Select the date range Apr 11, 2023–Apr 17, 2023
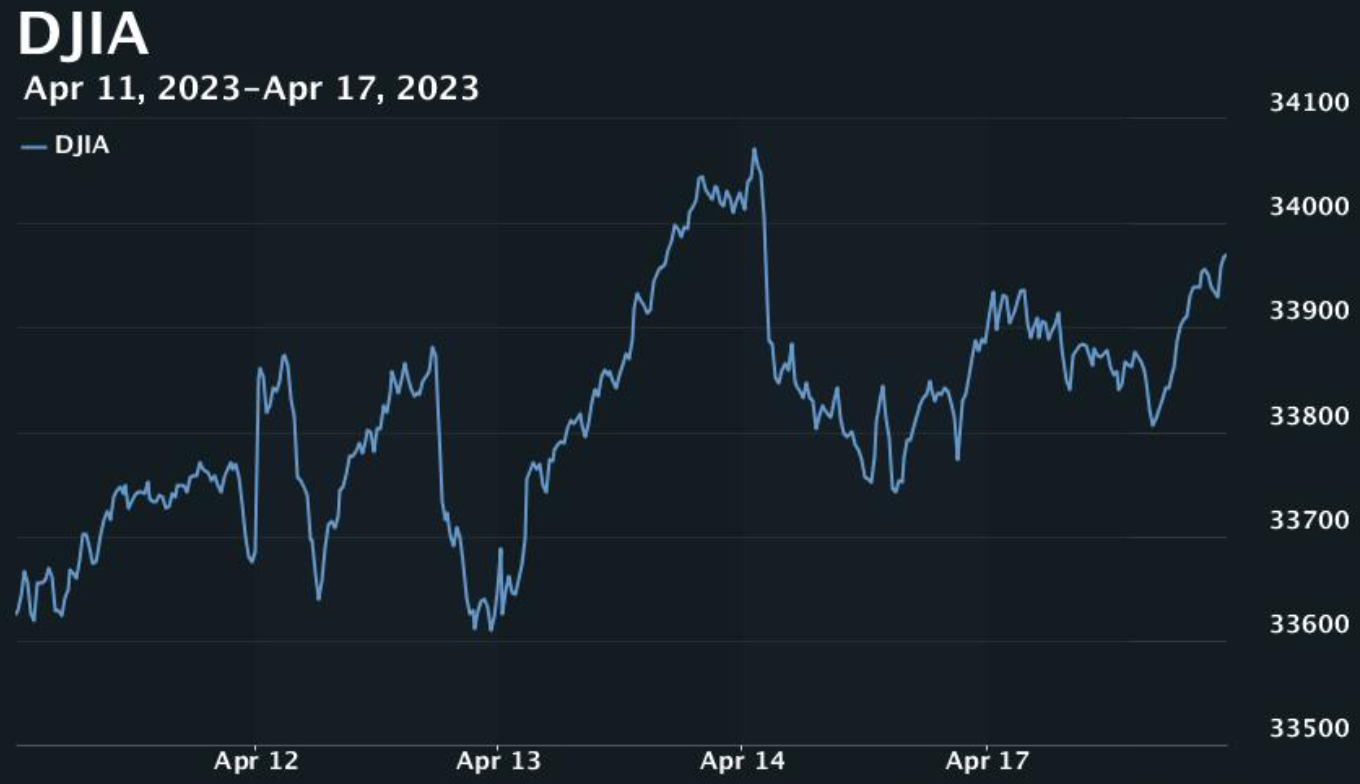The height and width of the screenshot is (784, 1360). [251, 89]
